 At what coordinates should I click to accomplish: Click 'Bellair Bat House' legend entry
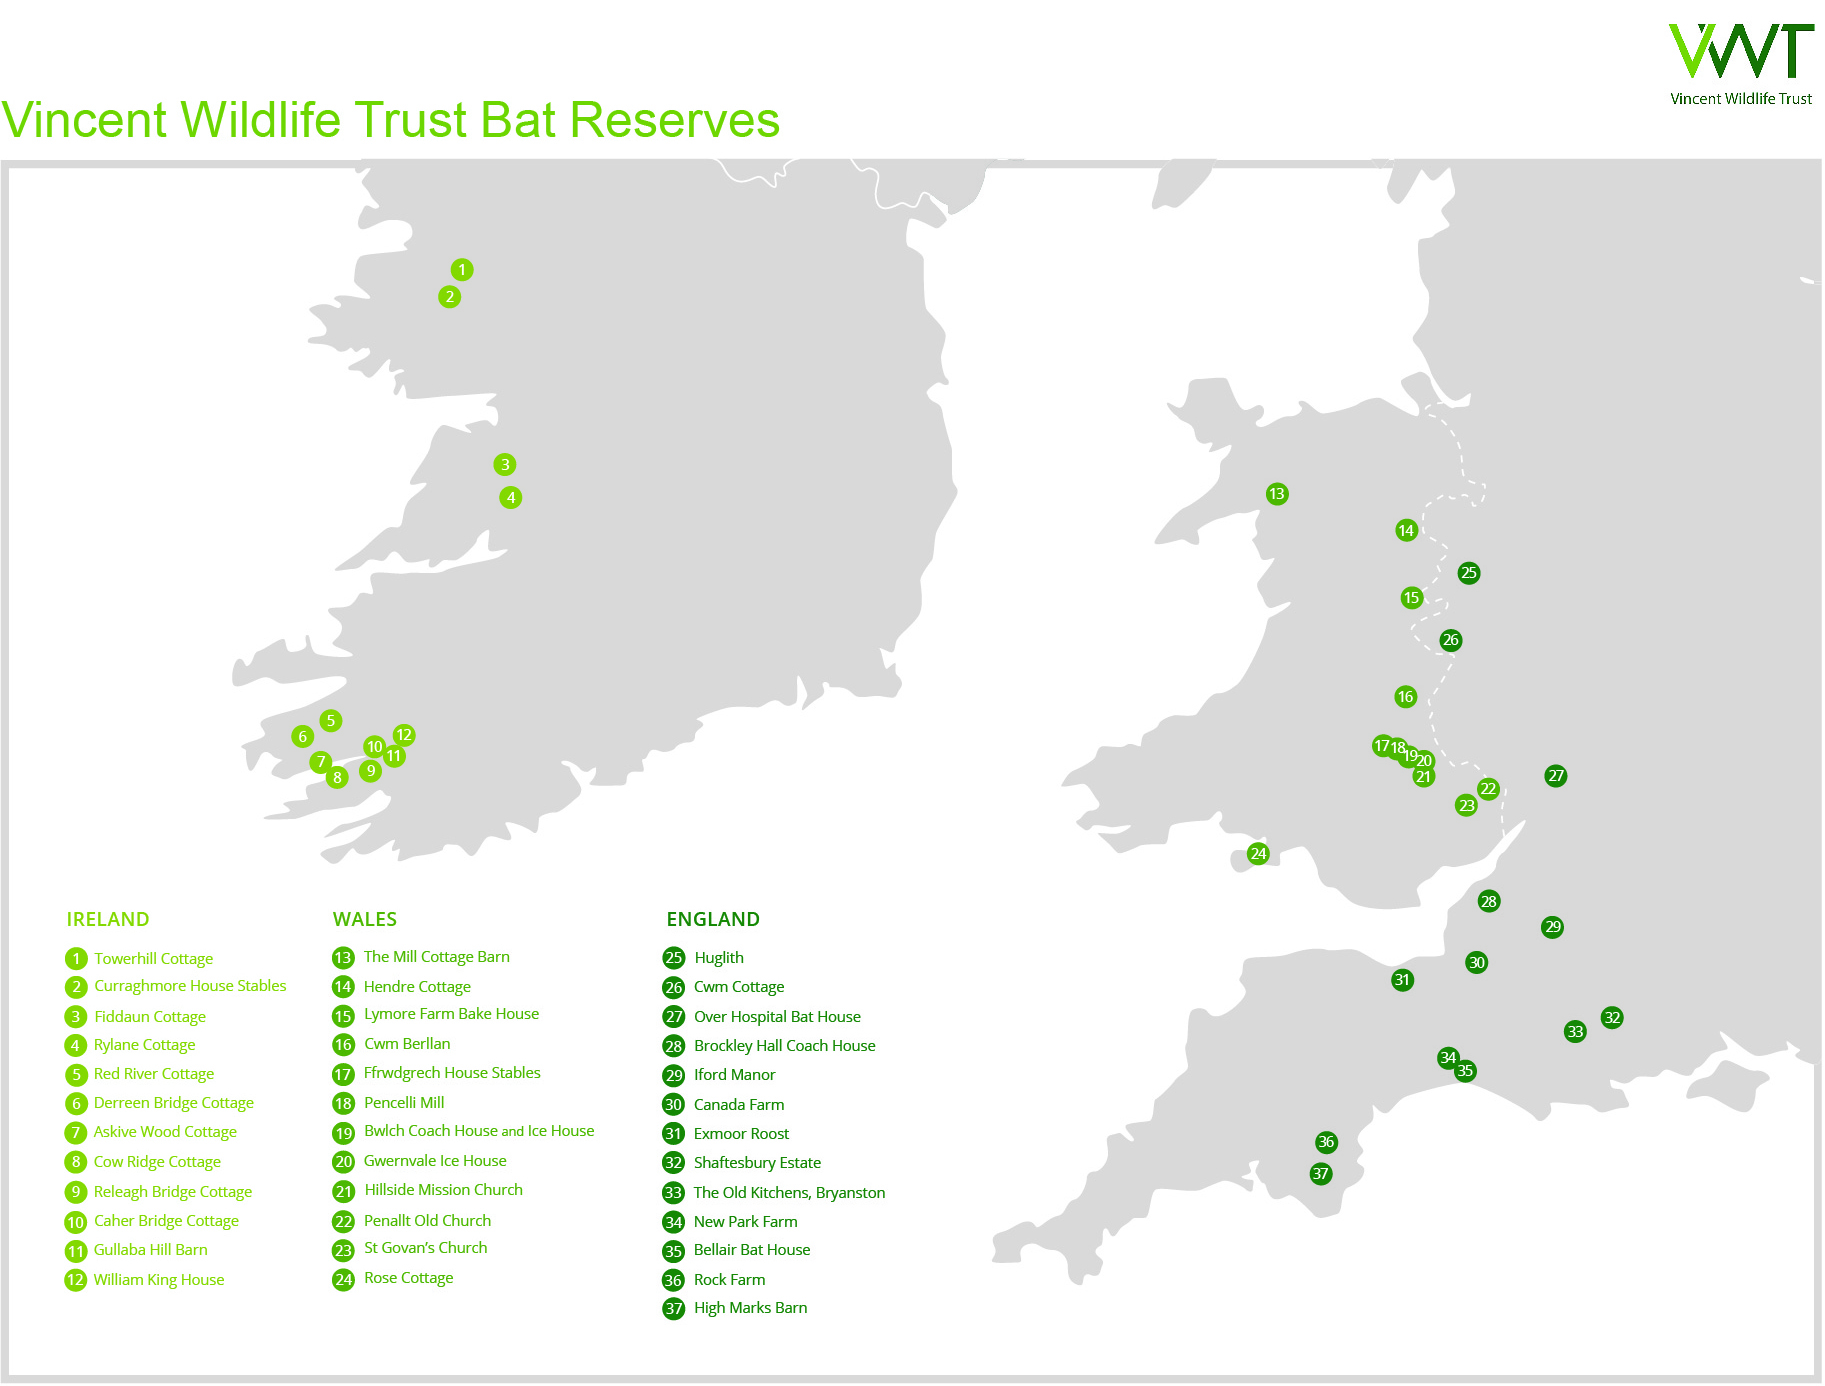pyautogui.click(x=753, y=1250)
